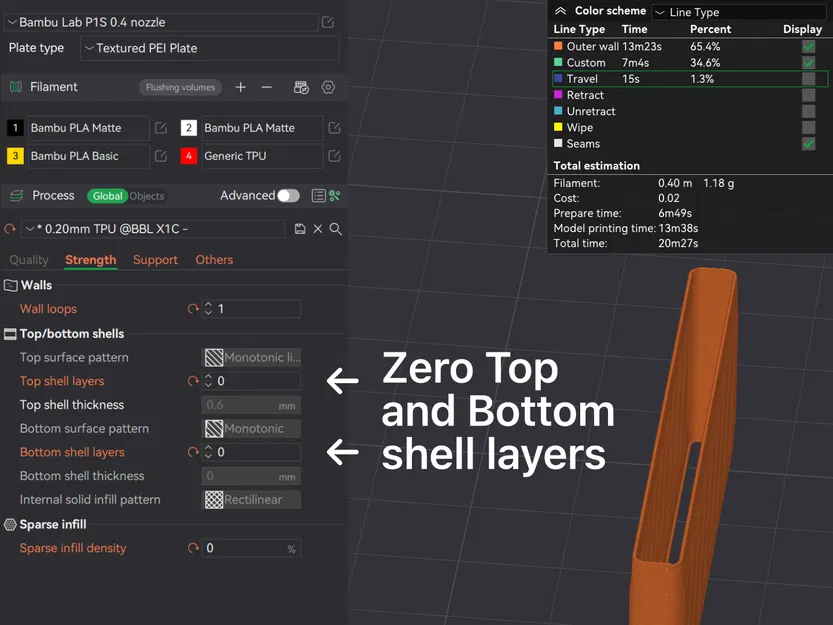Enable Unretract display checkbox

point(809,112)
